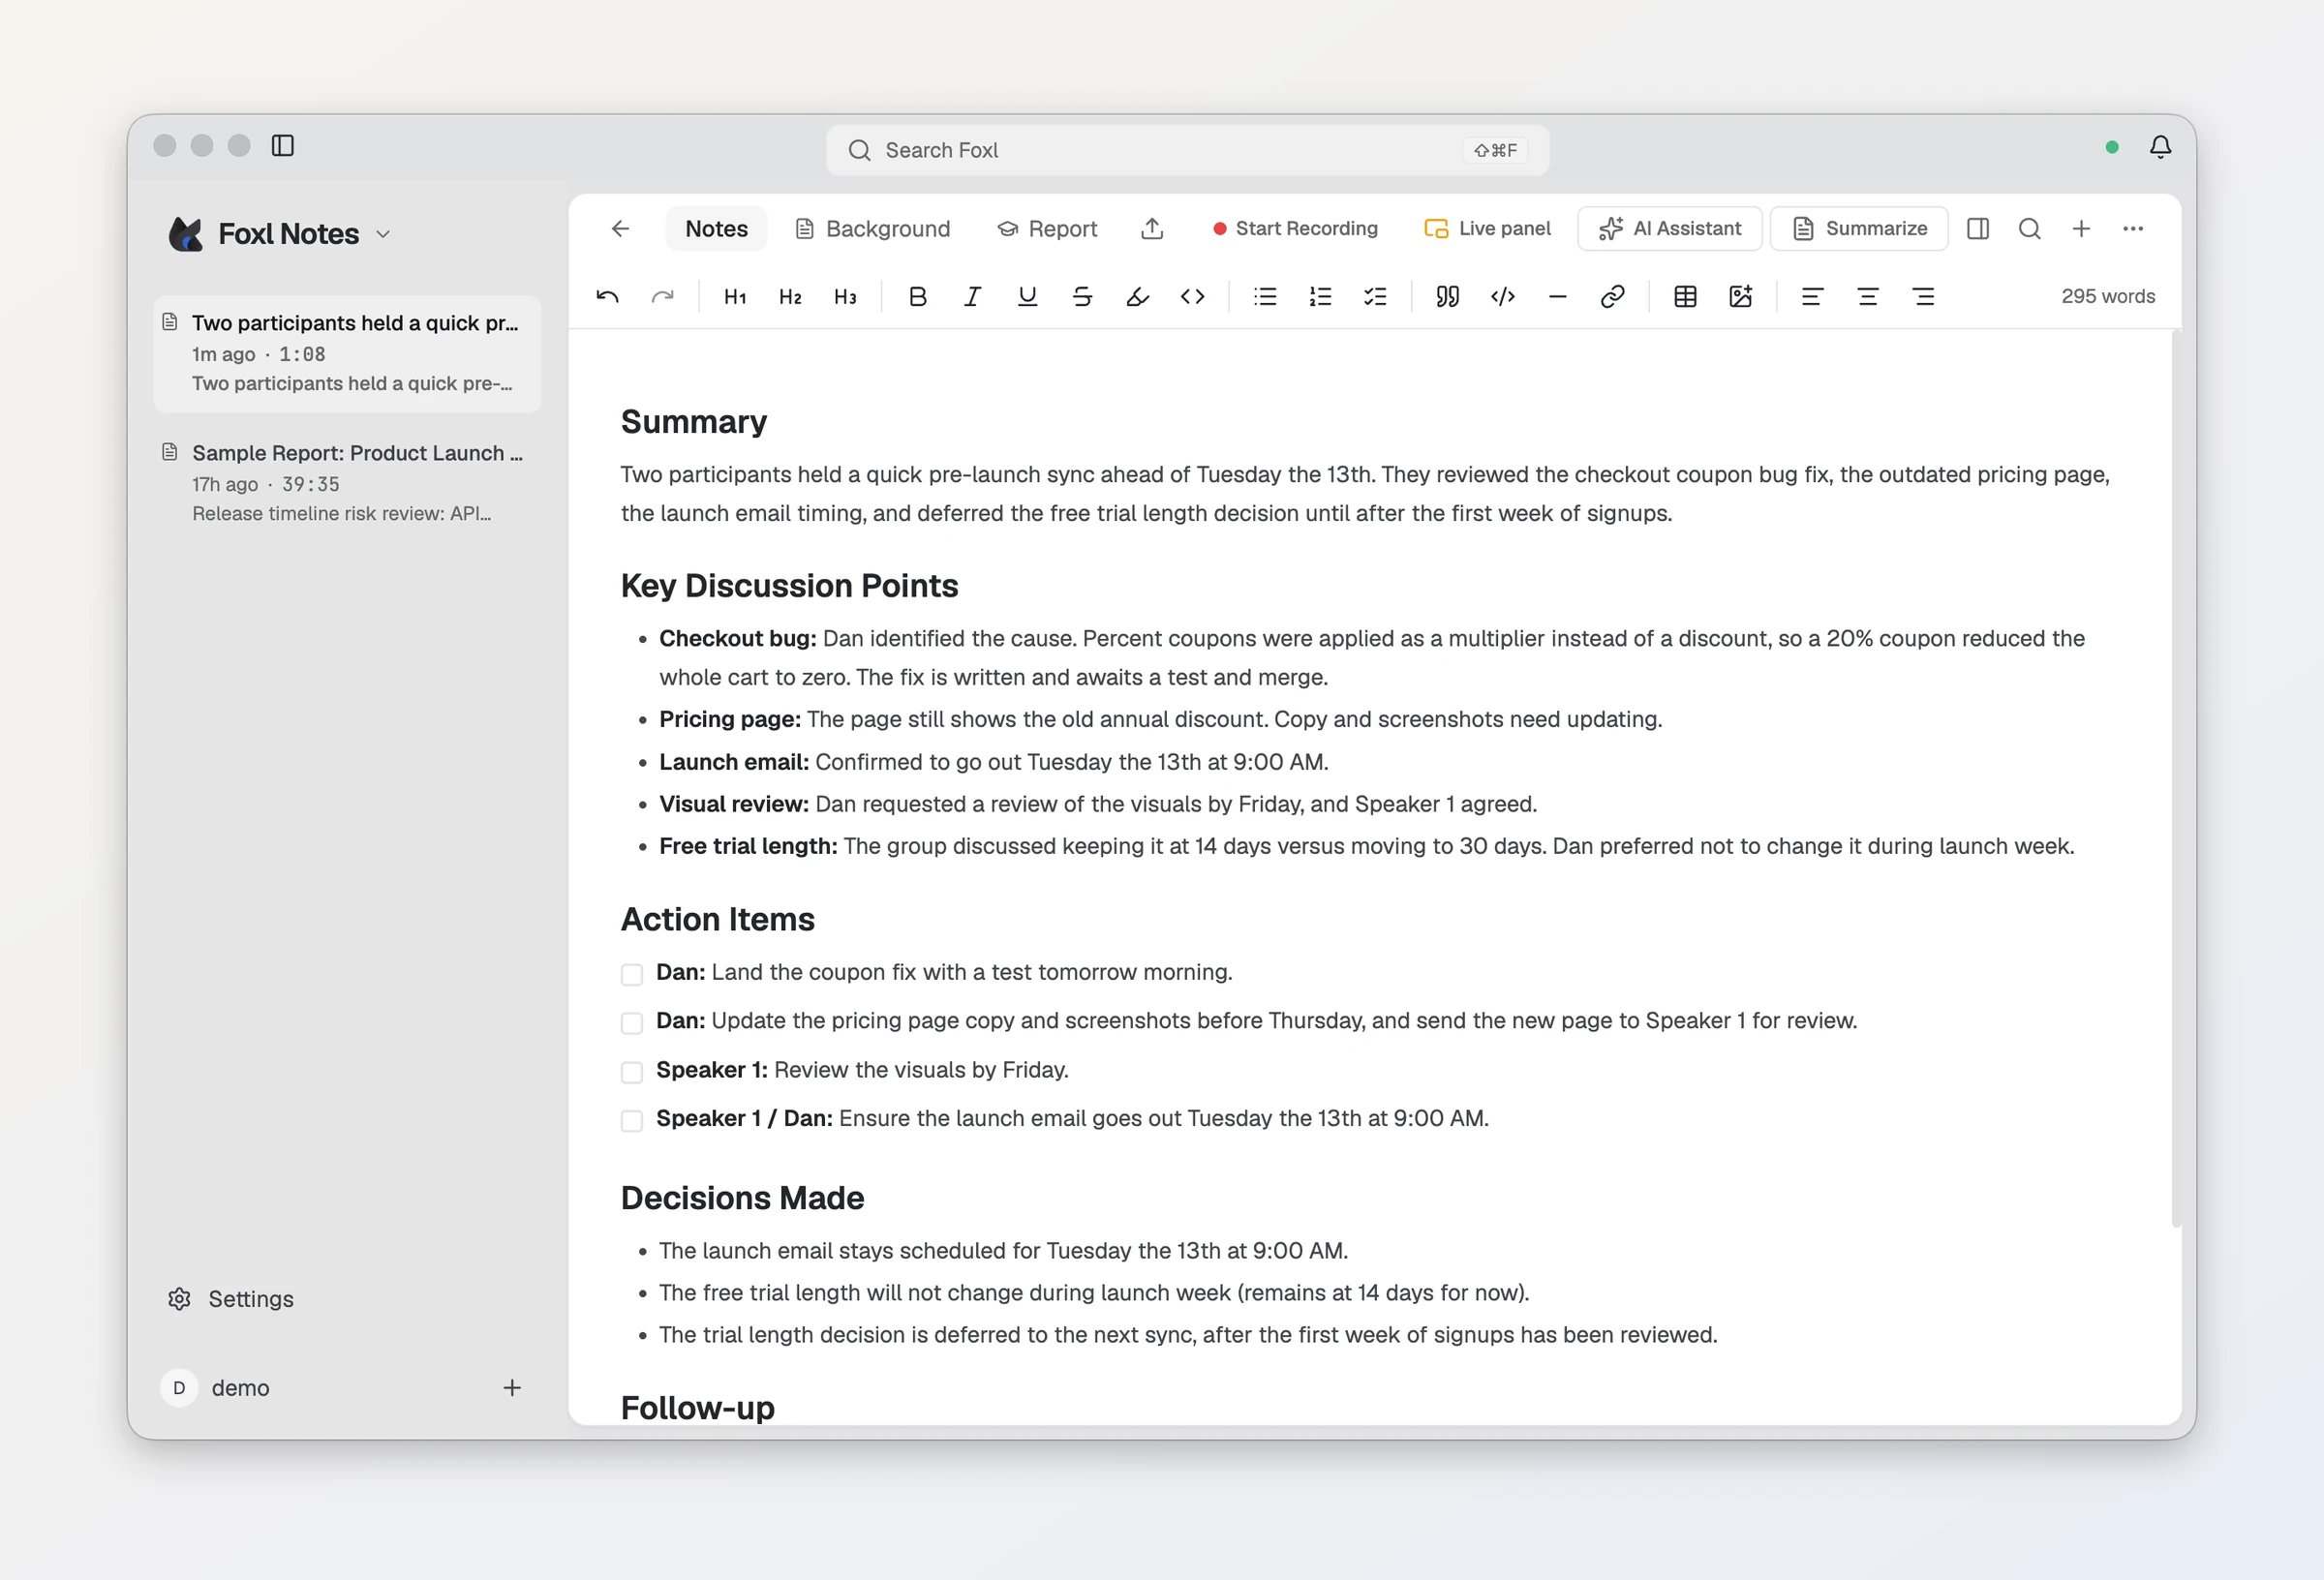Check 'Ensure the launch email goes out' item

(632, 1120)
